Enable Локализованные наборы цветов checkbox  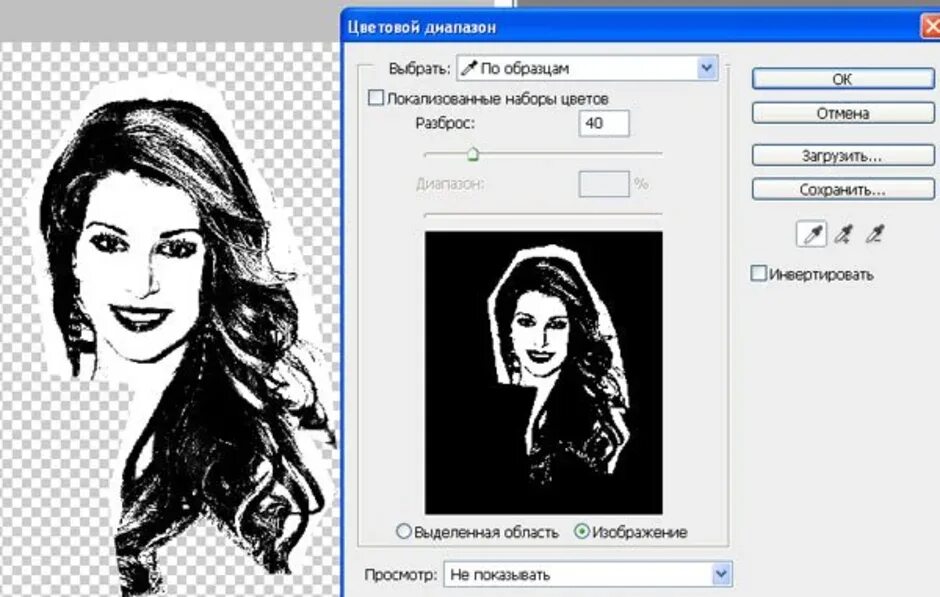pos(375,98)
